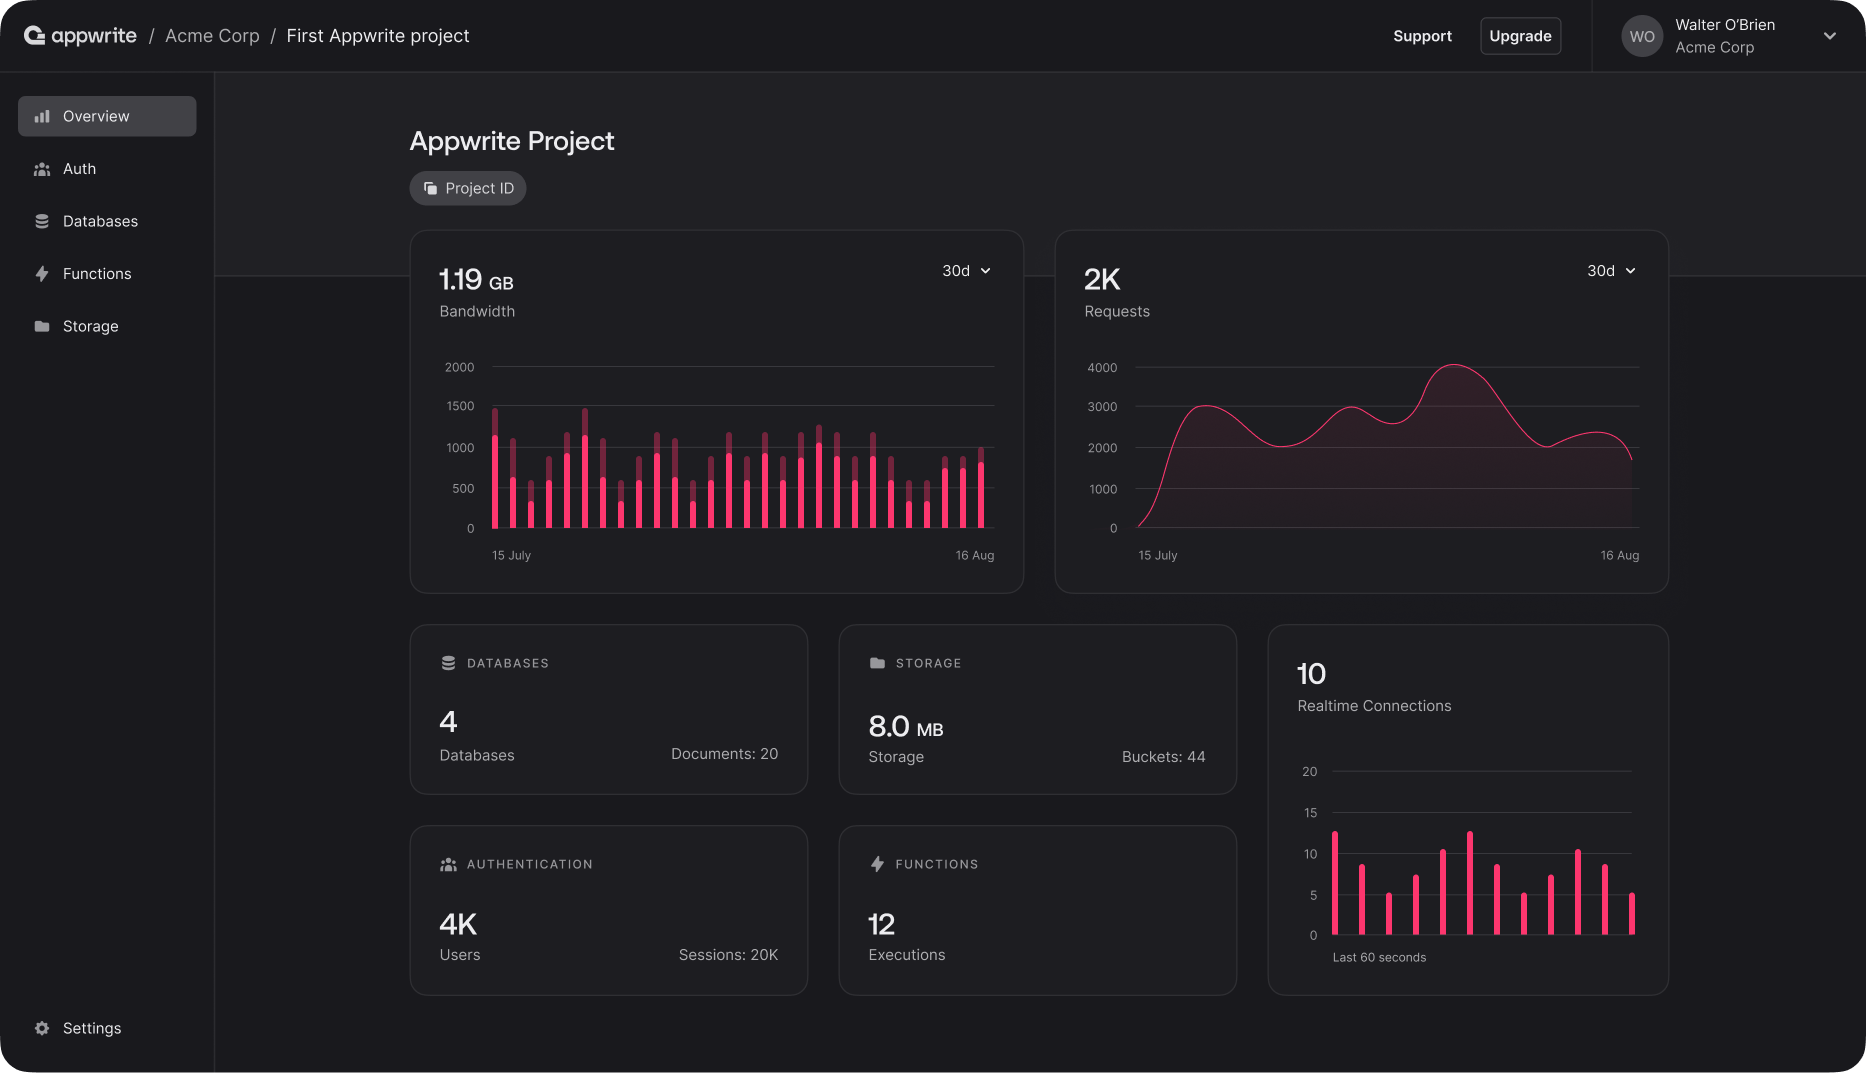Switch to the Overview section
This screenshot has width=1866, height=1073.
[95, 116]
